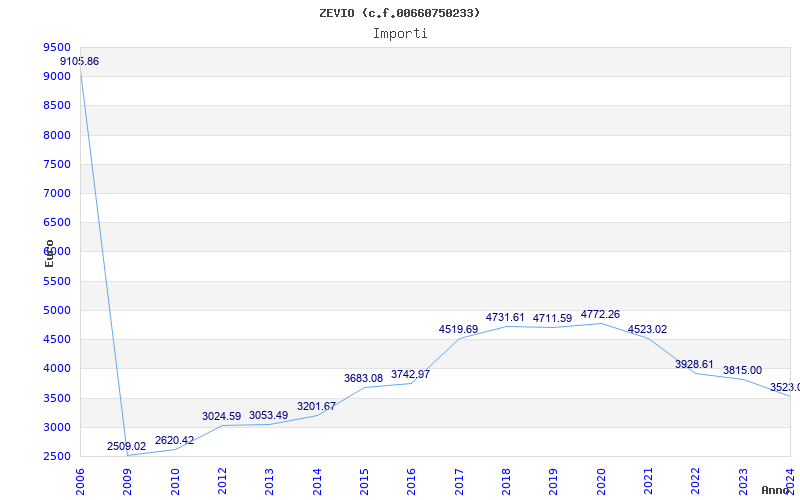Click the year 2020 axis label
This screenshot has width=800, height=500.
click(601, 482)
